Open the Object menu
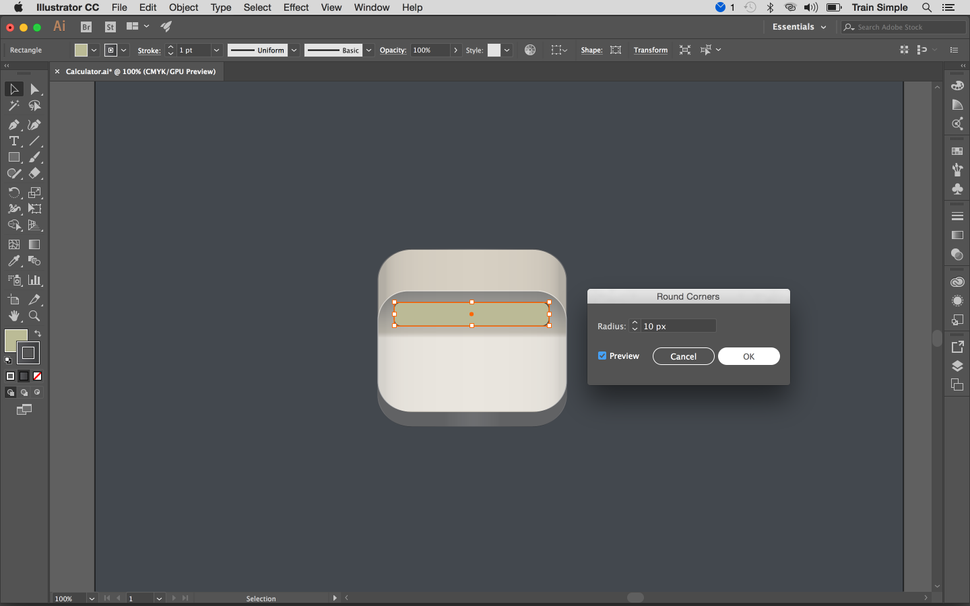Screen dimensions: 970x606 pyautogui.click(x=183, y=7)
